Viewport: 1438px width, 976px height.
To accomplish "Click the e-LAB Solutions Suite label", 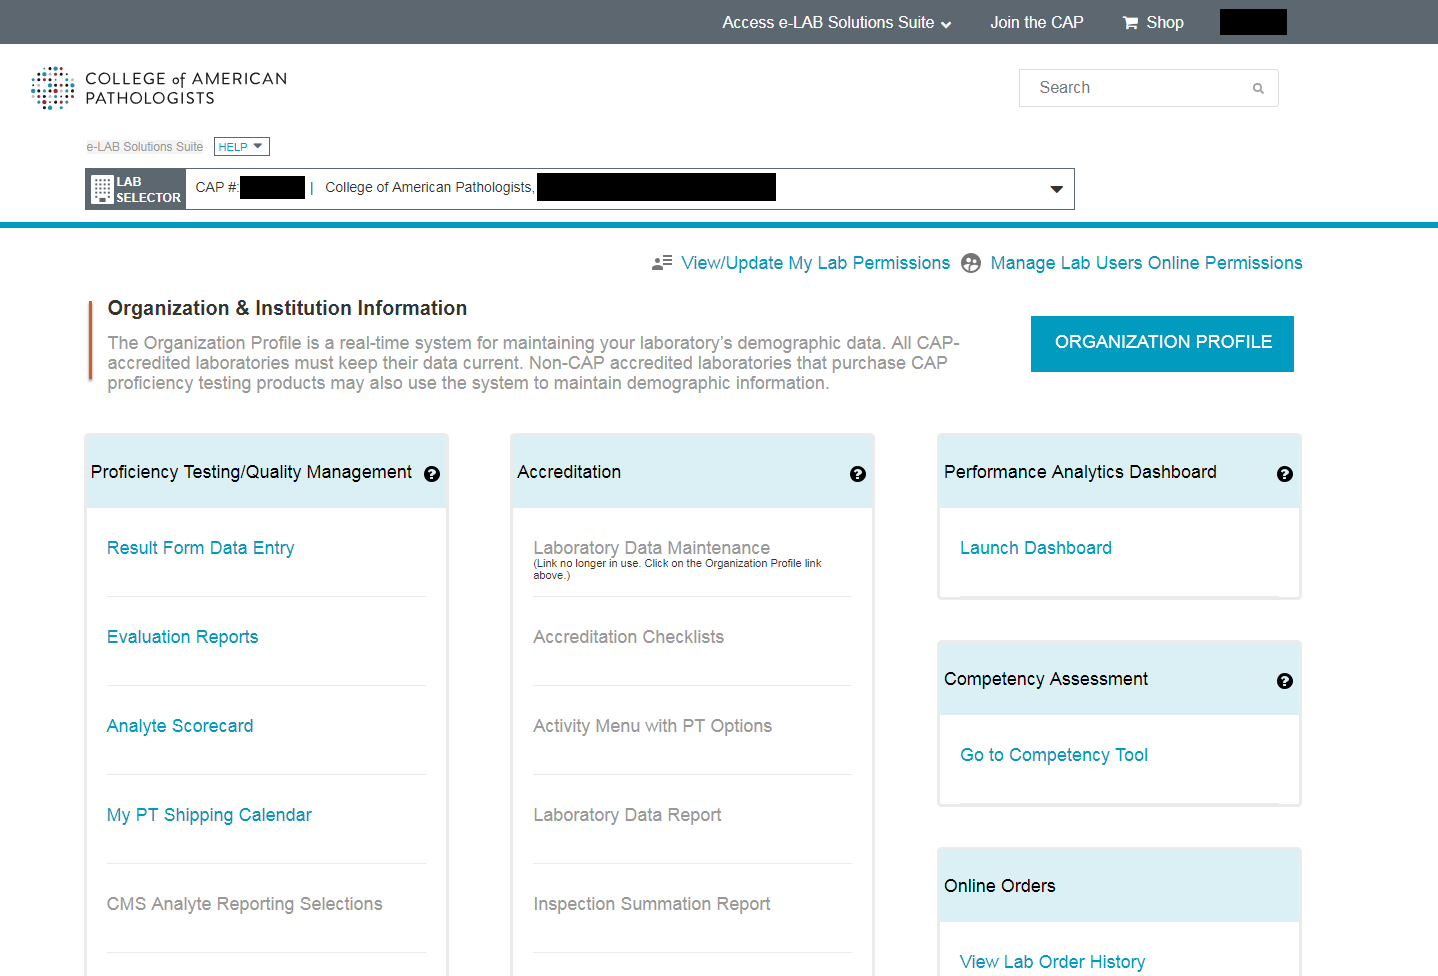I will tap(145, 147).
